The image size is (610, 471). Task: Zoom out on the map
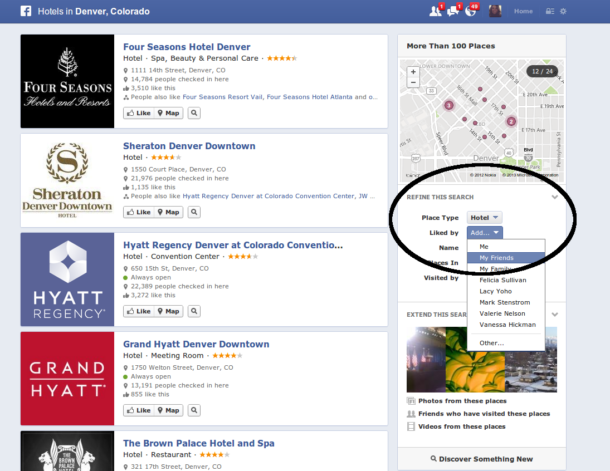pyautogui.click(x=413, y=82)
